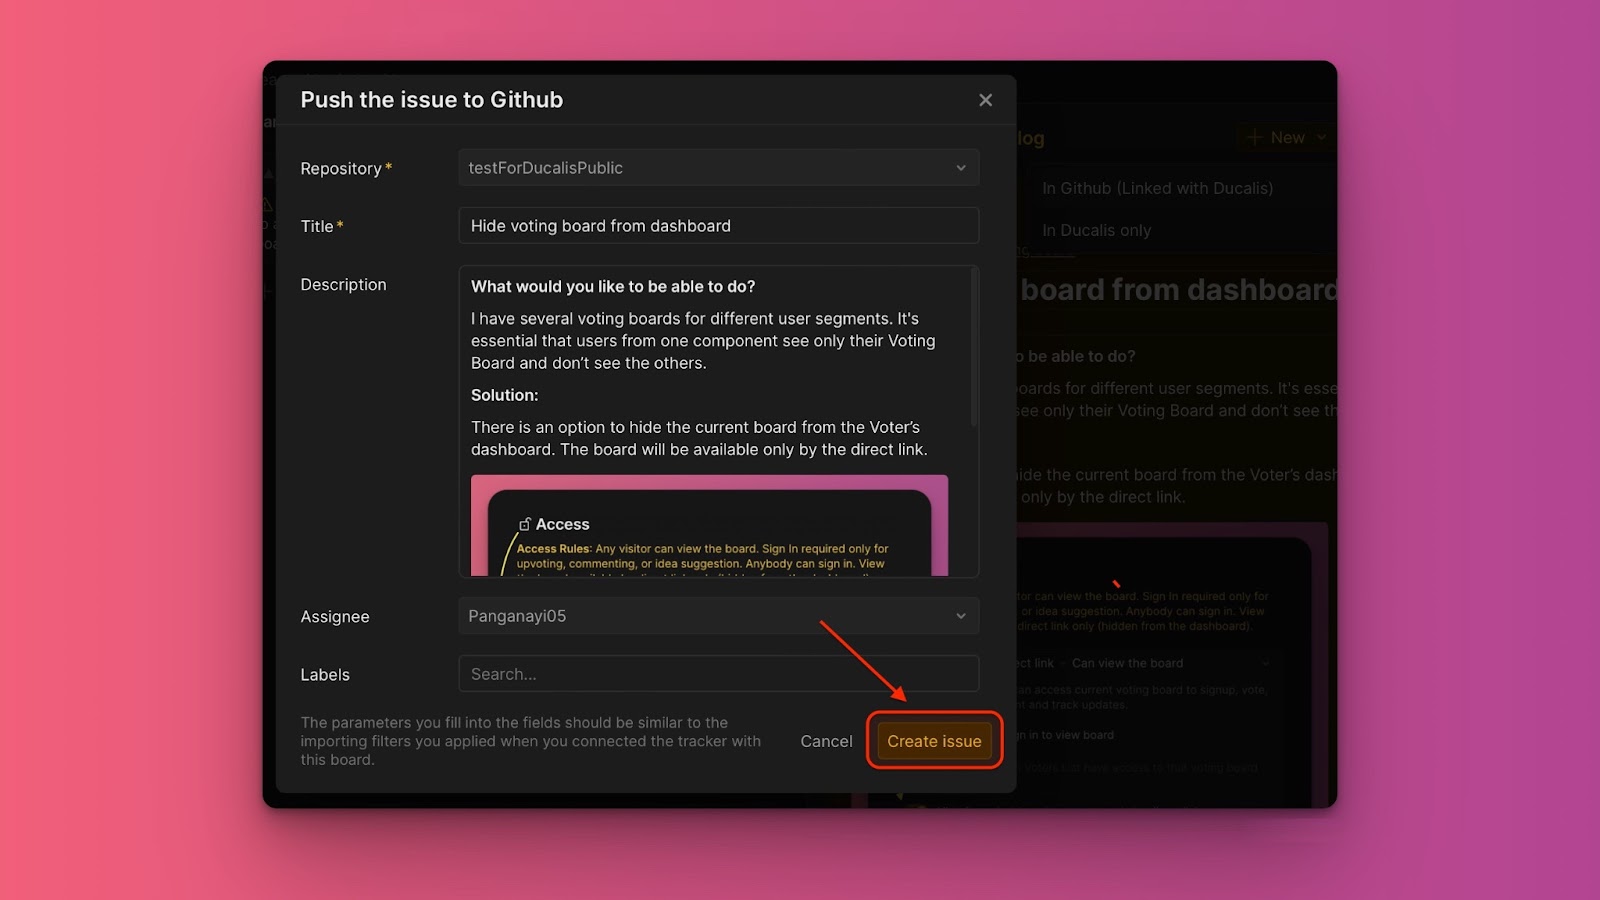Click into the Labels search field
Viewport: 1600px width, 900px height.
coord(718,674)
